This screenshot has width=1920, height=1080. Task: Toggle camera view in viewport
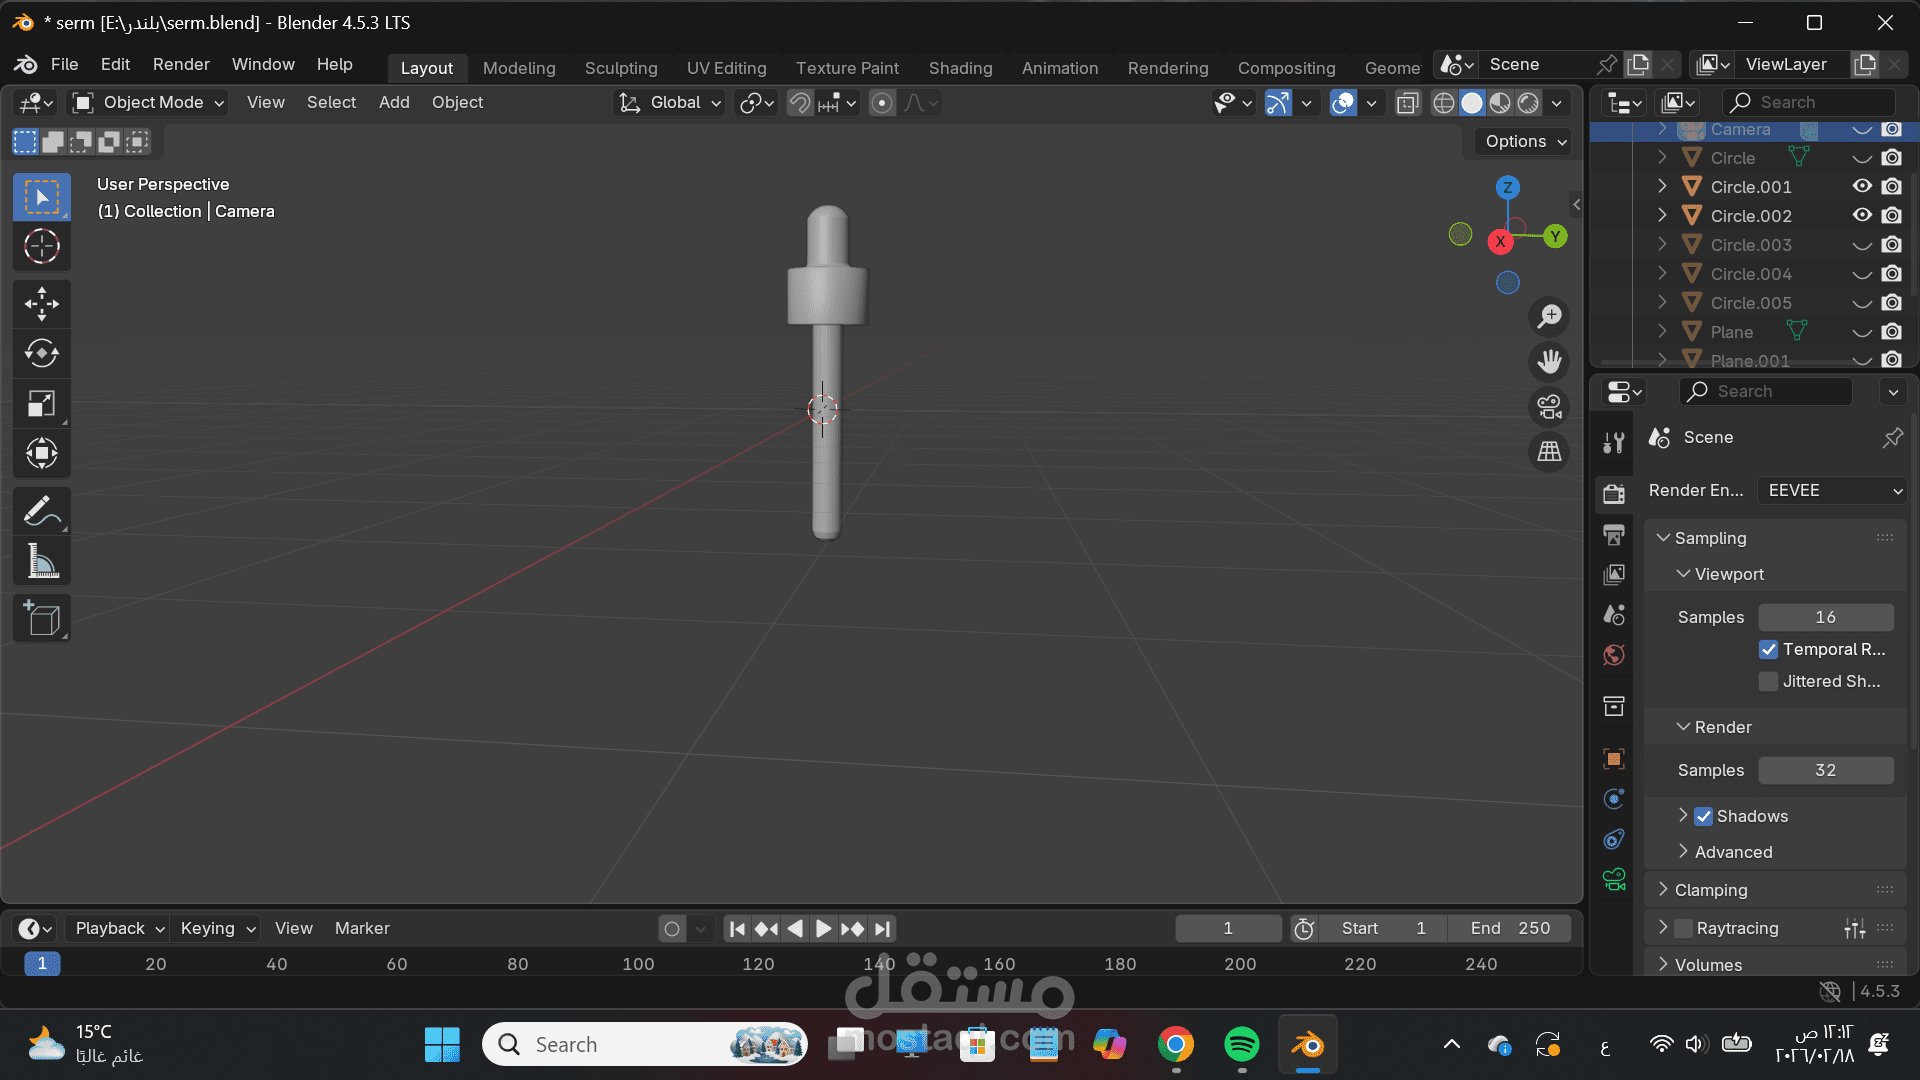click(1549, 407)
